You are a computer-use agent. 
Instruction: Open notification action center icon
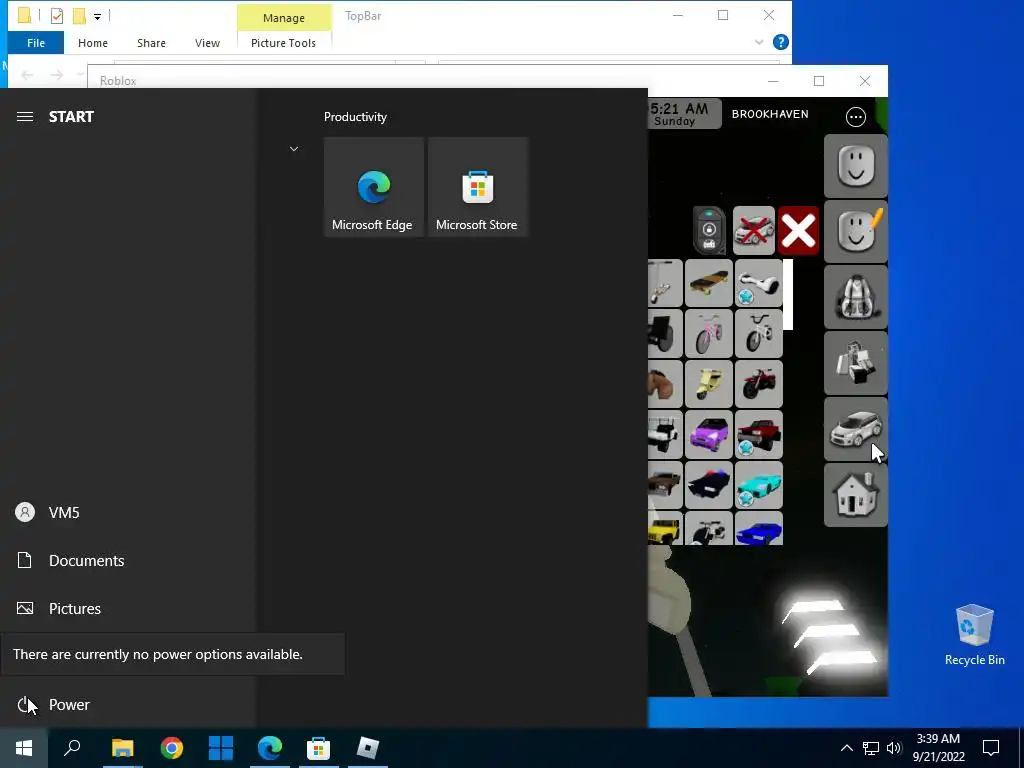(x=991, y=748)
